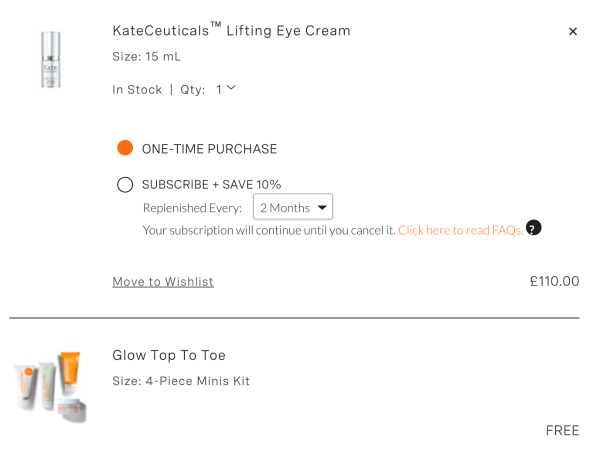
Task: Expand the quantity chevron arrow
Action: [232, 88]
